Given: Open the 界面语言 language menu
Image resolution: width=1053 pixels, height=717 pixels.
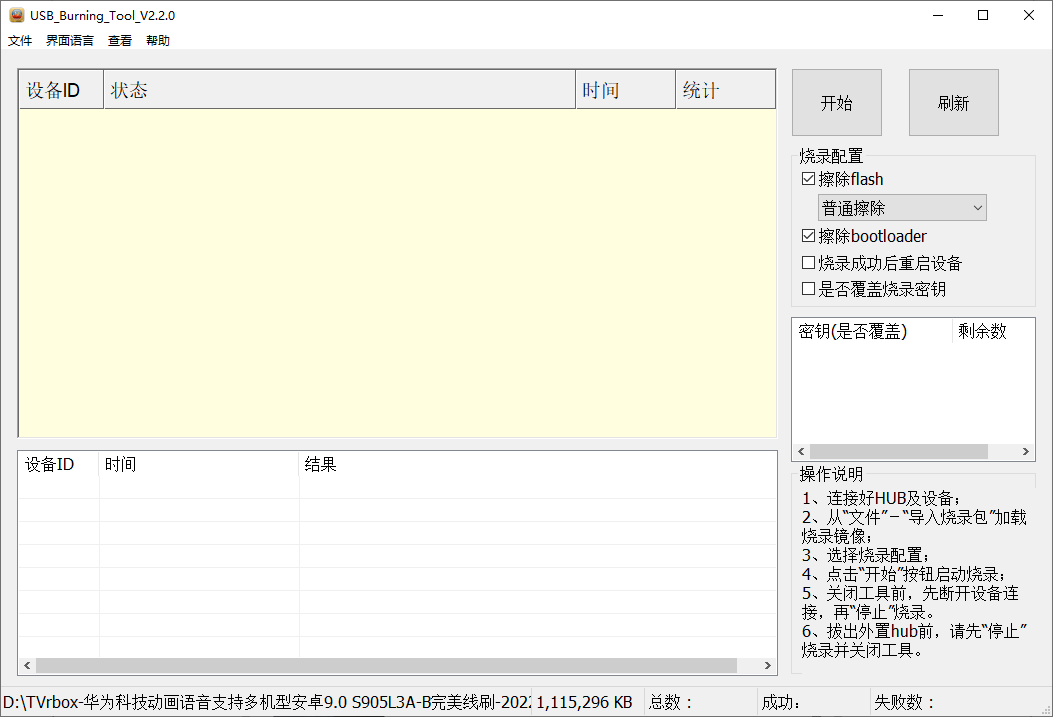Looking at the screenshot, I should pyautogui.click(x=69, y=40).
